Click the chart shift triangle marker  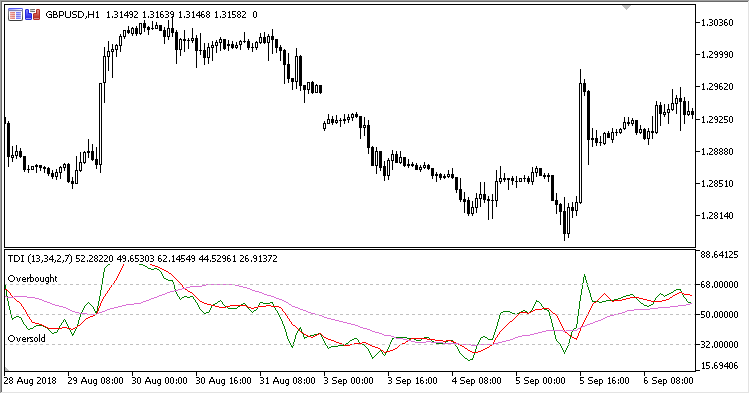coord(627,7)
